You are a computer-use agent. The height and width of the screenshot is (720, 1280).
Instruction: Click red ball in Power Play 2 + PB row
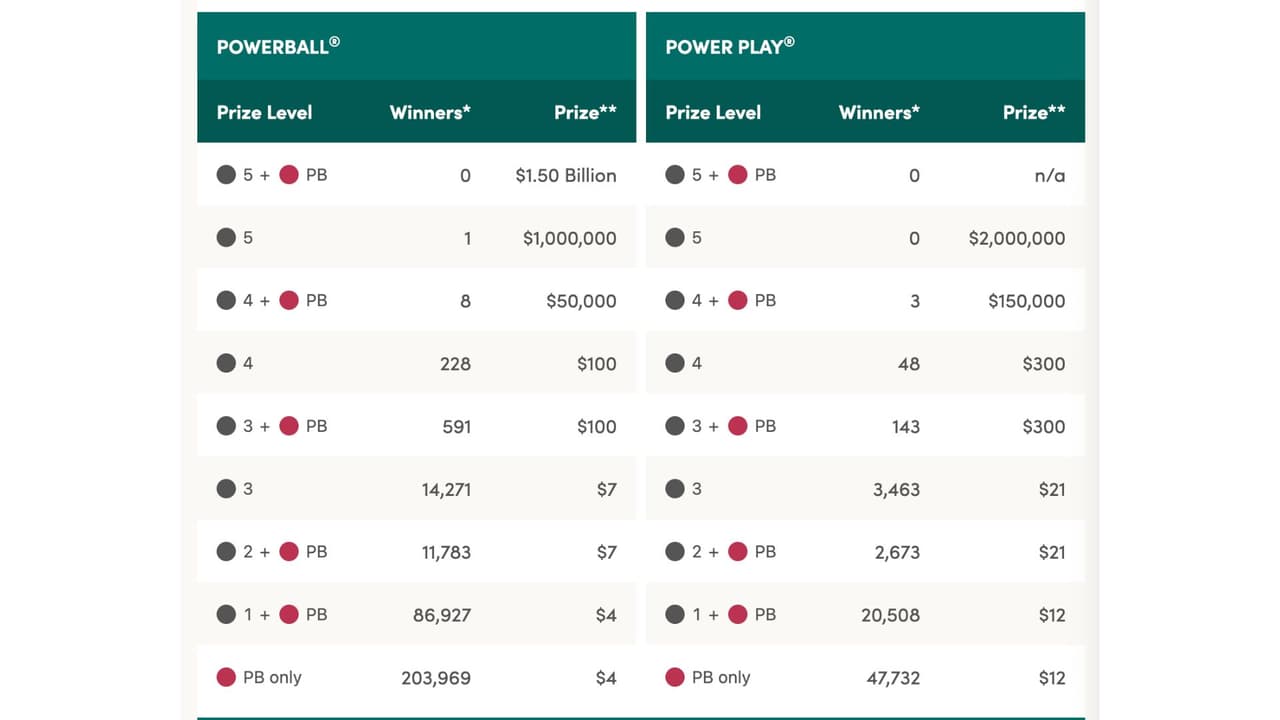pos(738,552)
